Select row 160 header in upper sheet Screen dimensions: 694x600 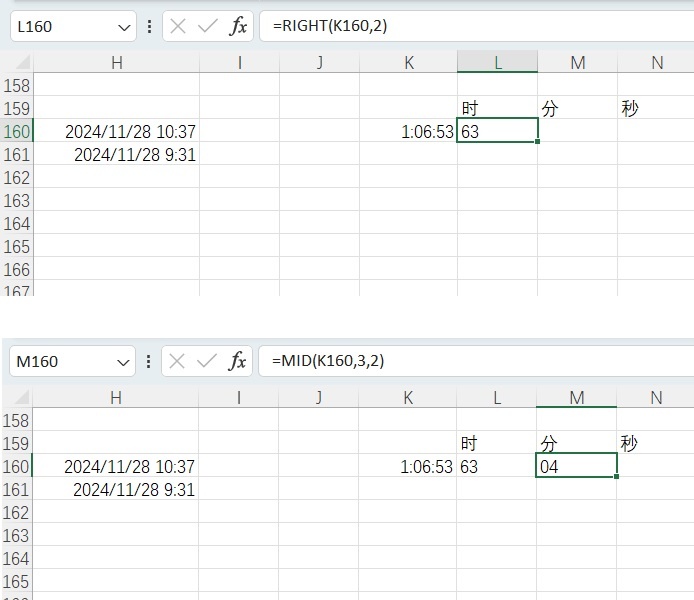[17, 131]
